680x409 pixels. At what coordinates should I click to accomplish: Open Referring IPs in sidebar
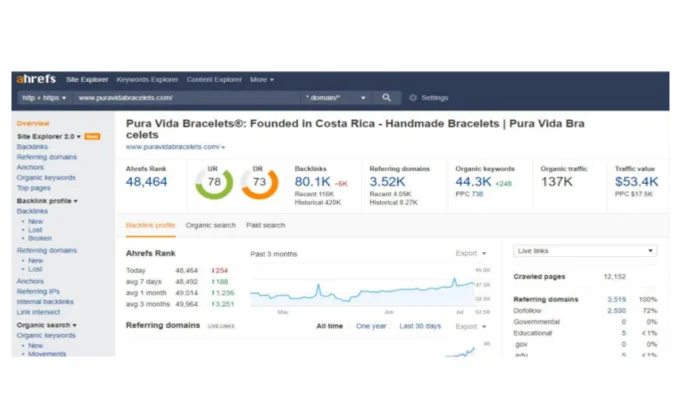coord(38,291)
